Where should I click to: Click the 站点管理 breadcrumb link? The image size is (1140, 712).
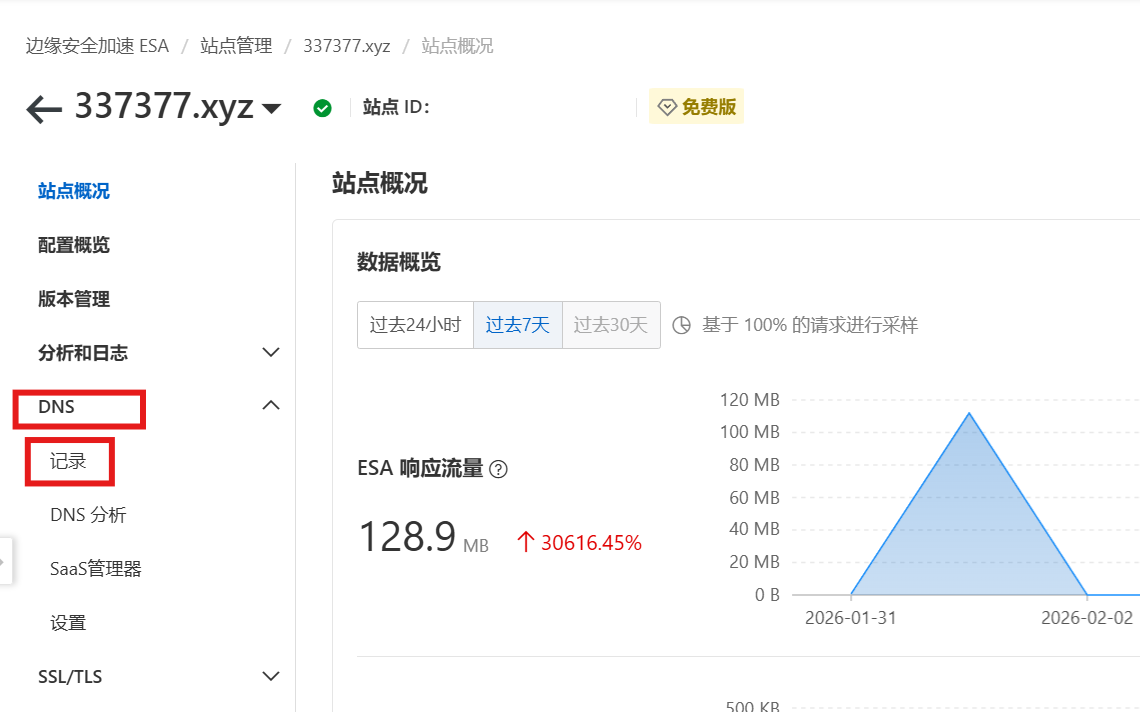(x=236, y=46)
